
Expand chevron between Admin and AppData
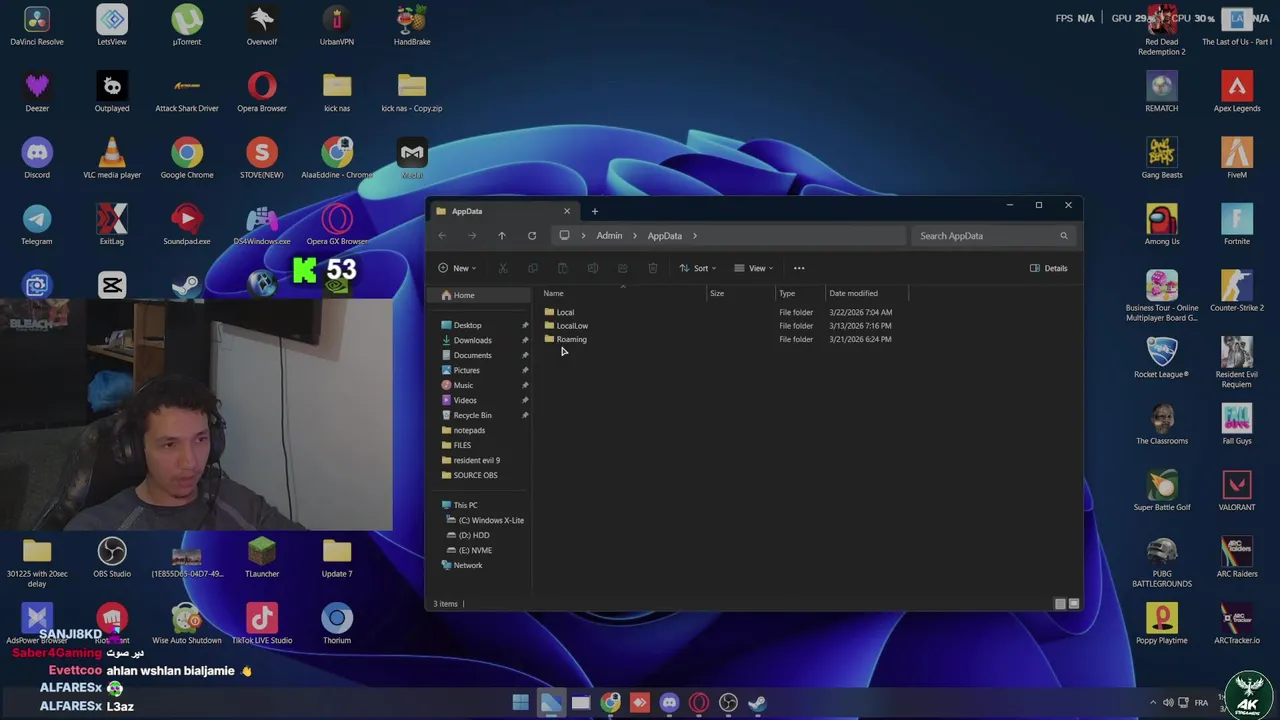click(x=635, y=236)
